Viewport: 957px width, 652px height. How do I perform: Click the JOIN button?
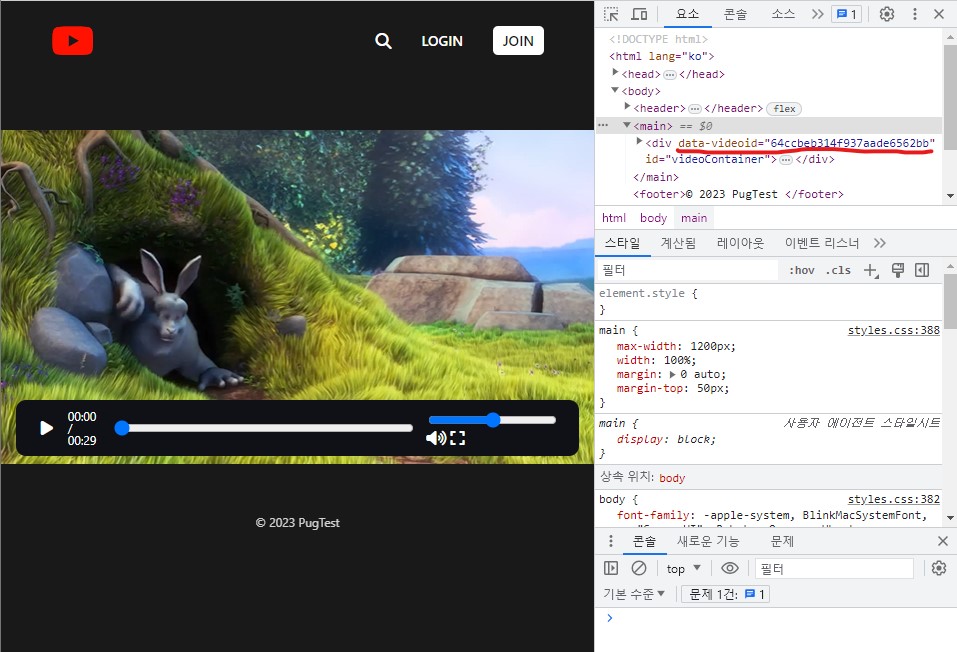pyautogui.click(x=518, y=41)
